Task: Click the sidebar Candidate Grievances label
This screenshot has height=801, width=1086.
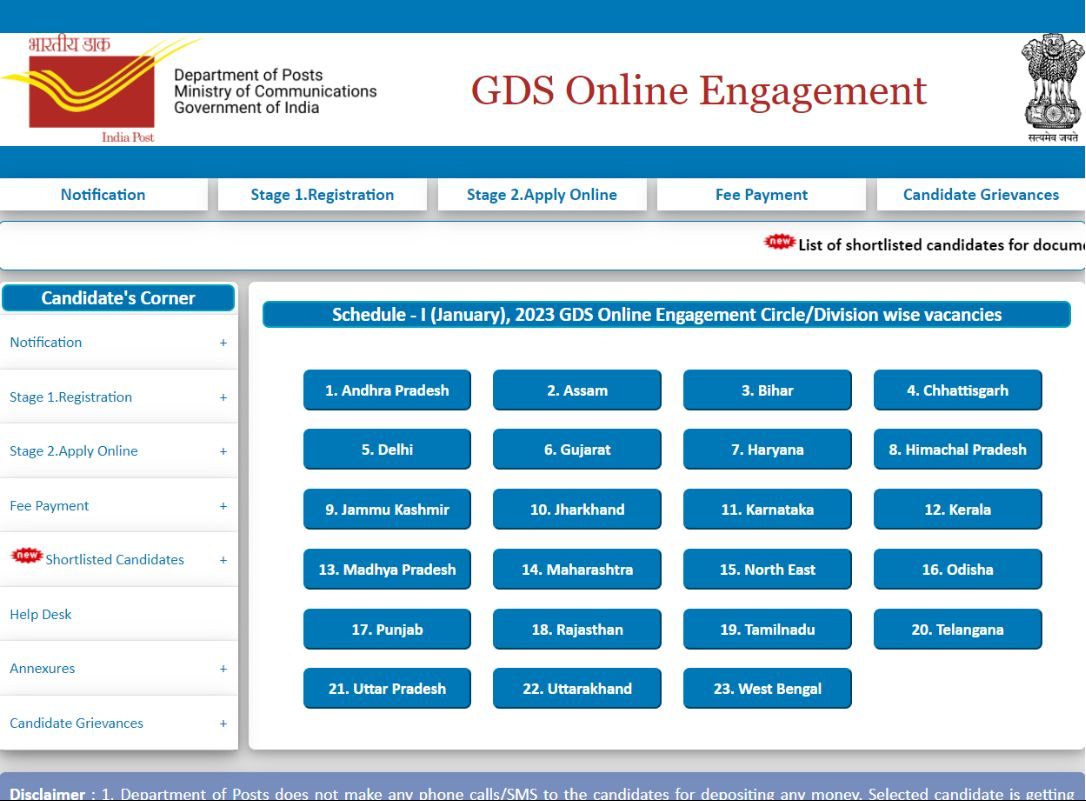Action: point(76,723)
